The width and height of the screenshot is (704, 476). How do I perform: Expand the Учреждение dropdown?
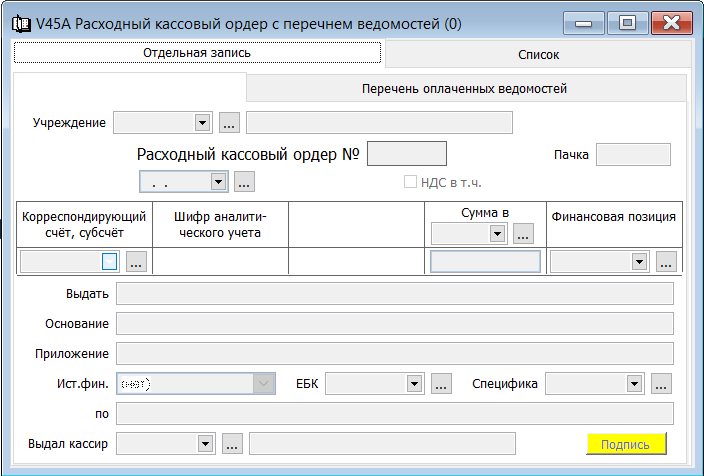[202, 123]
